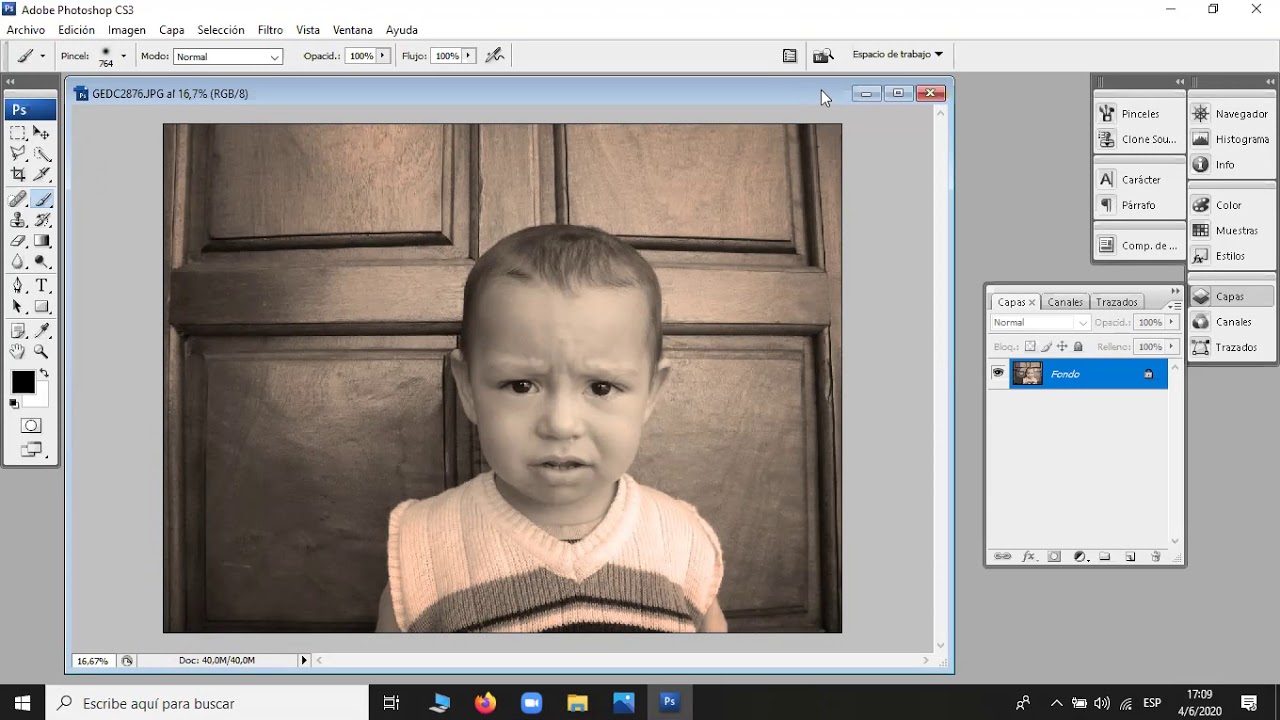Open the Pinceles panel
This screenshot has width=1280, height=720.
click(x=1140, y=114)
